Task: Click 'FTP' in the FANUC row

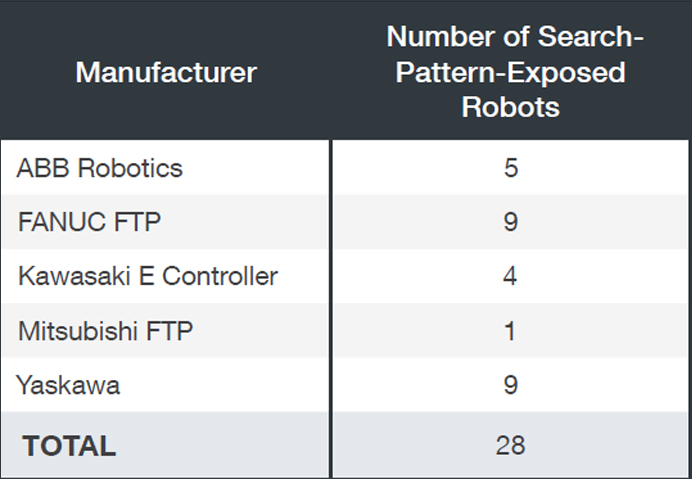Action: (x=138, y=222)
